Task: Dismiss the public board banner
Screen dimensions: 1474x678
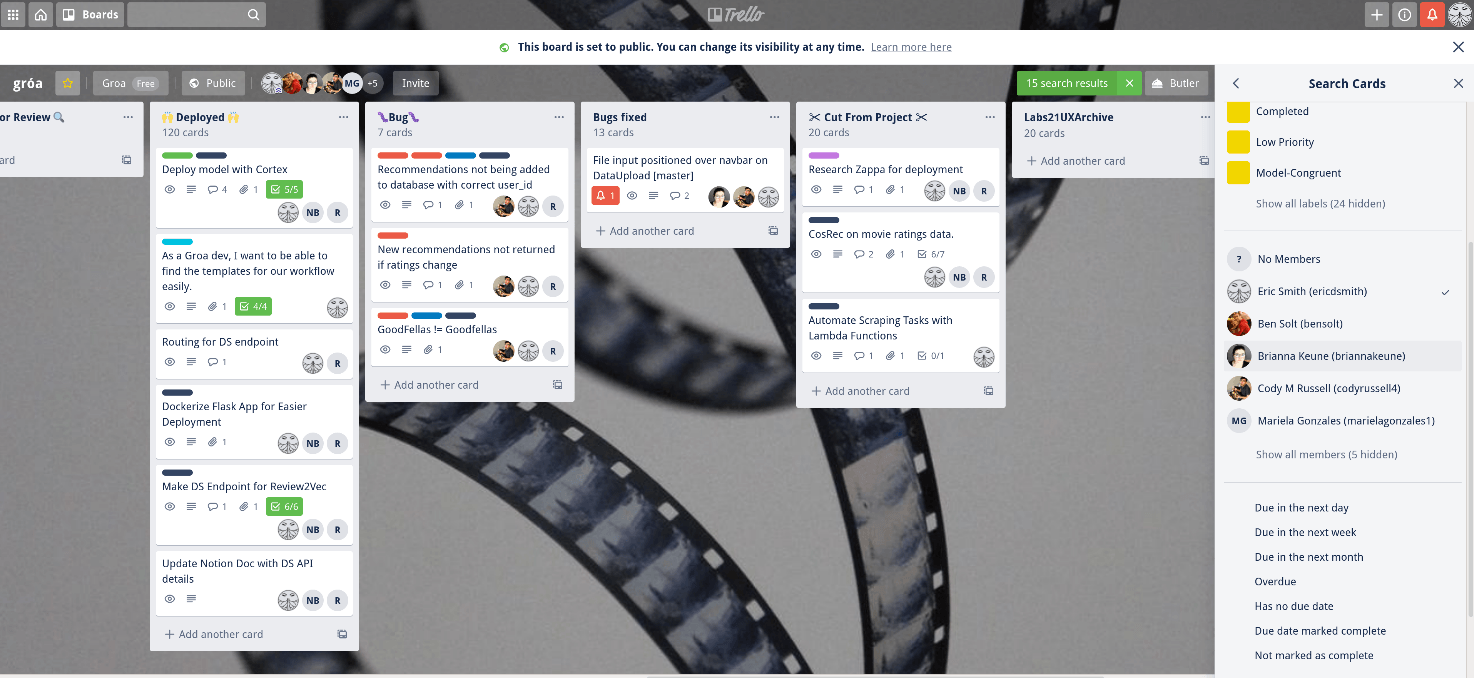Action: click(1458, 47)
